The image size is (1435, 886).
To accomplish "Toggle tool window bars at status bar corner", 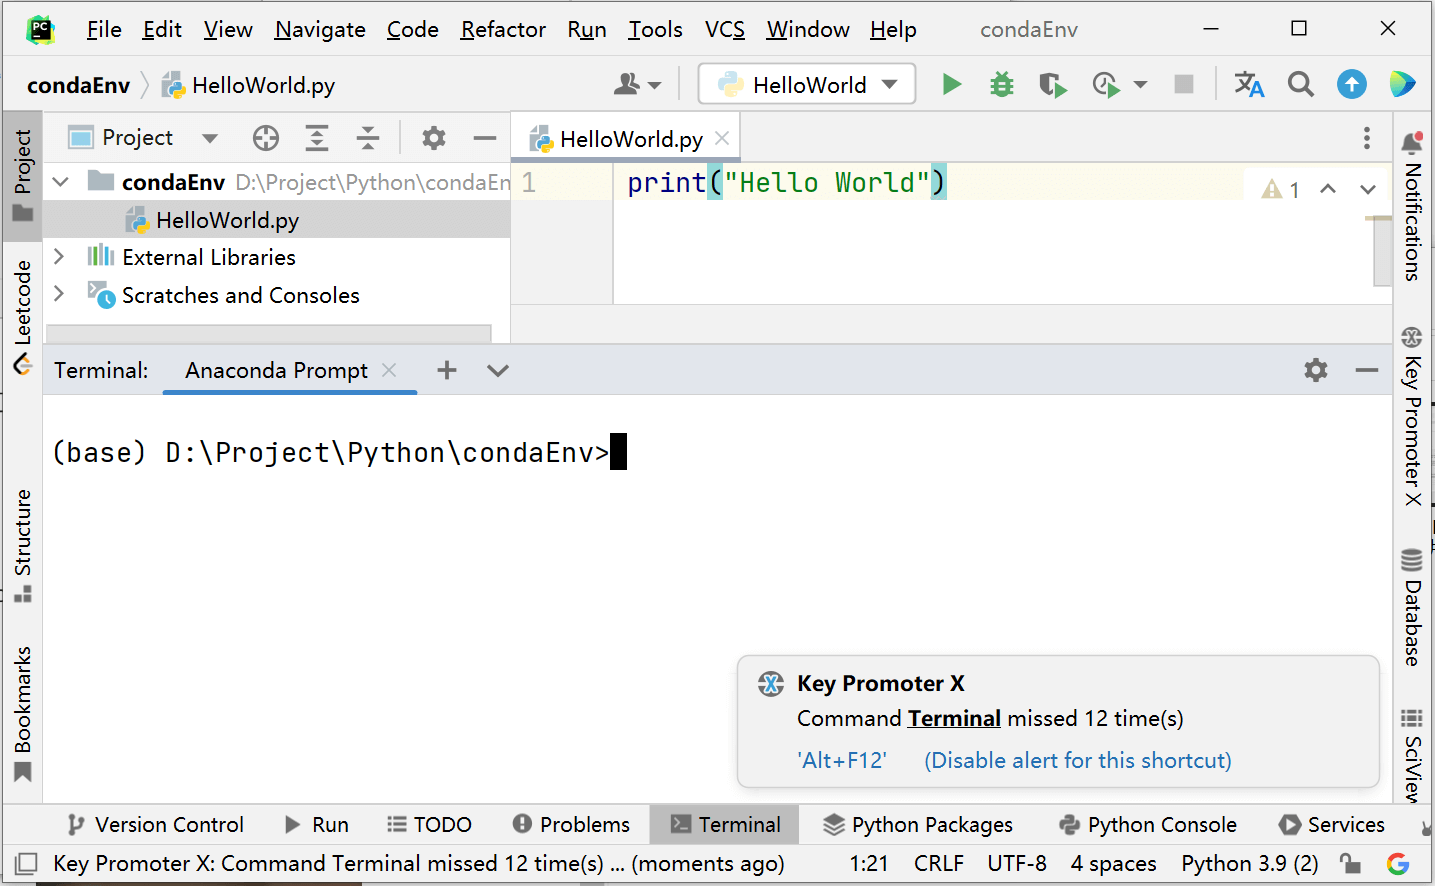I will point(26,863).
